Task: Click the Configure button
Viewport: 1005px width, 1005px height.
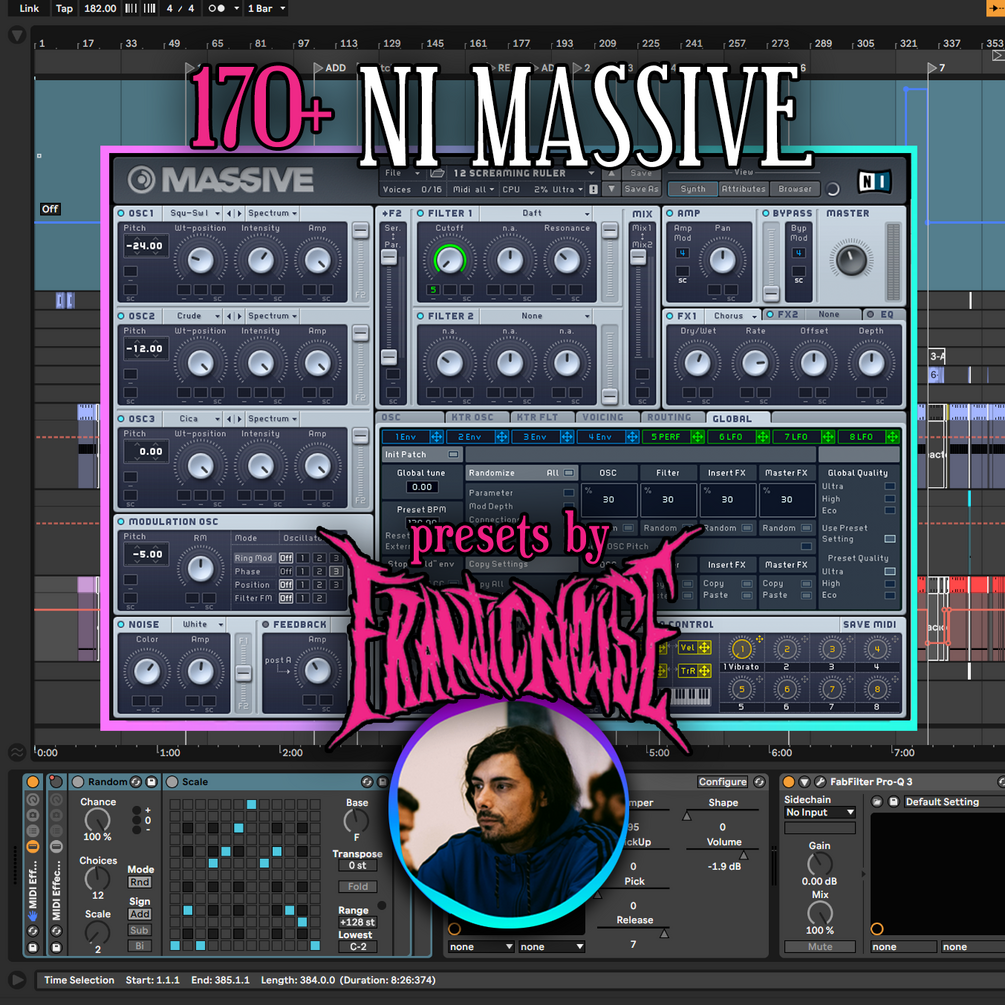Action: point(723,782)
